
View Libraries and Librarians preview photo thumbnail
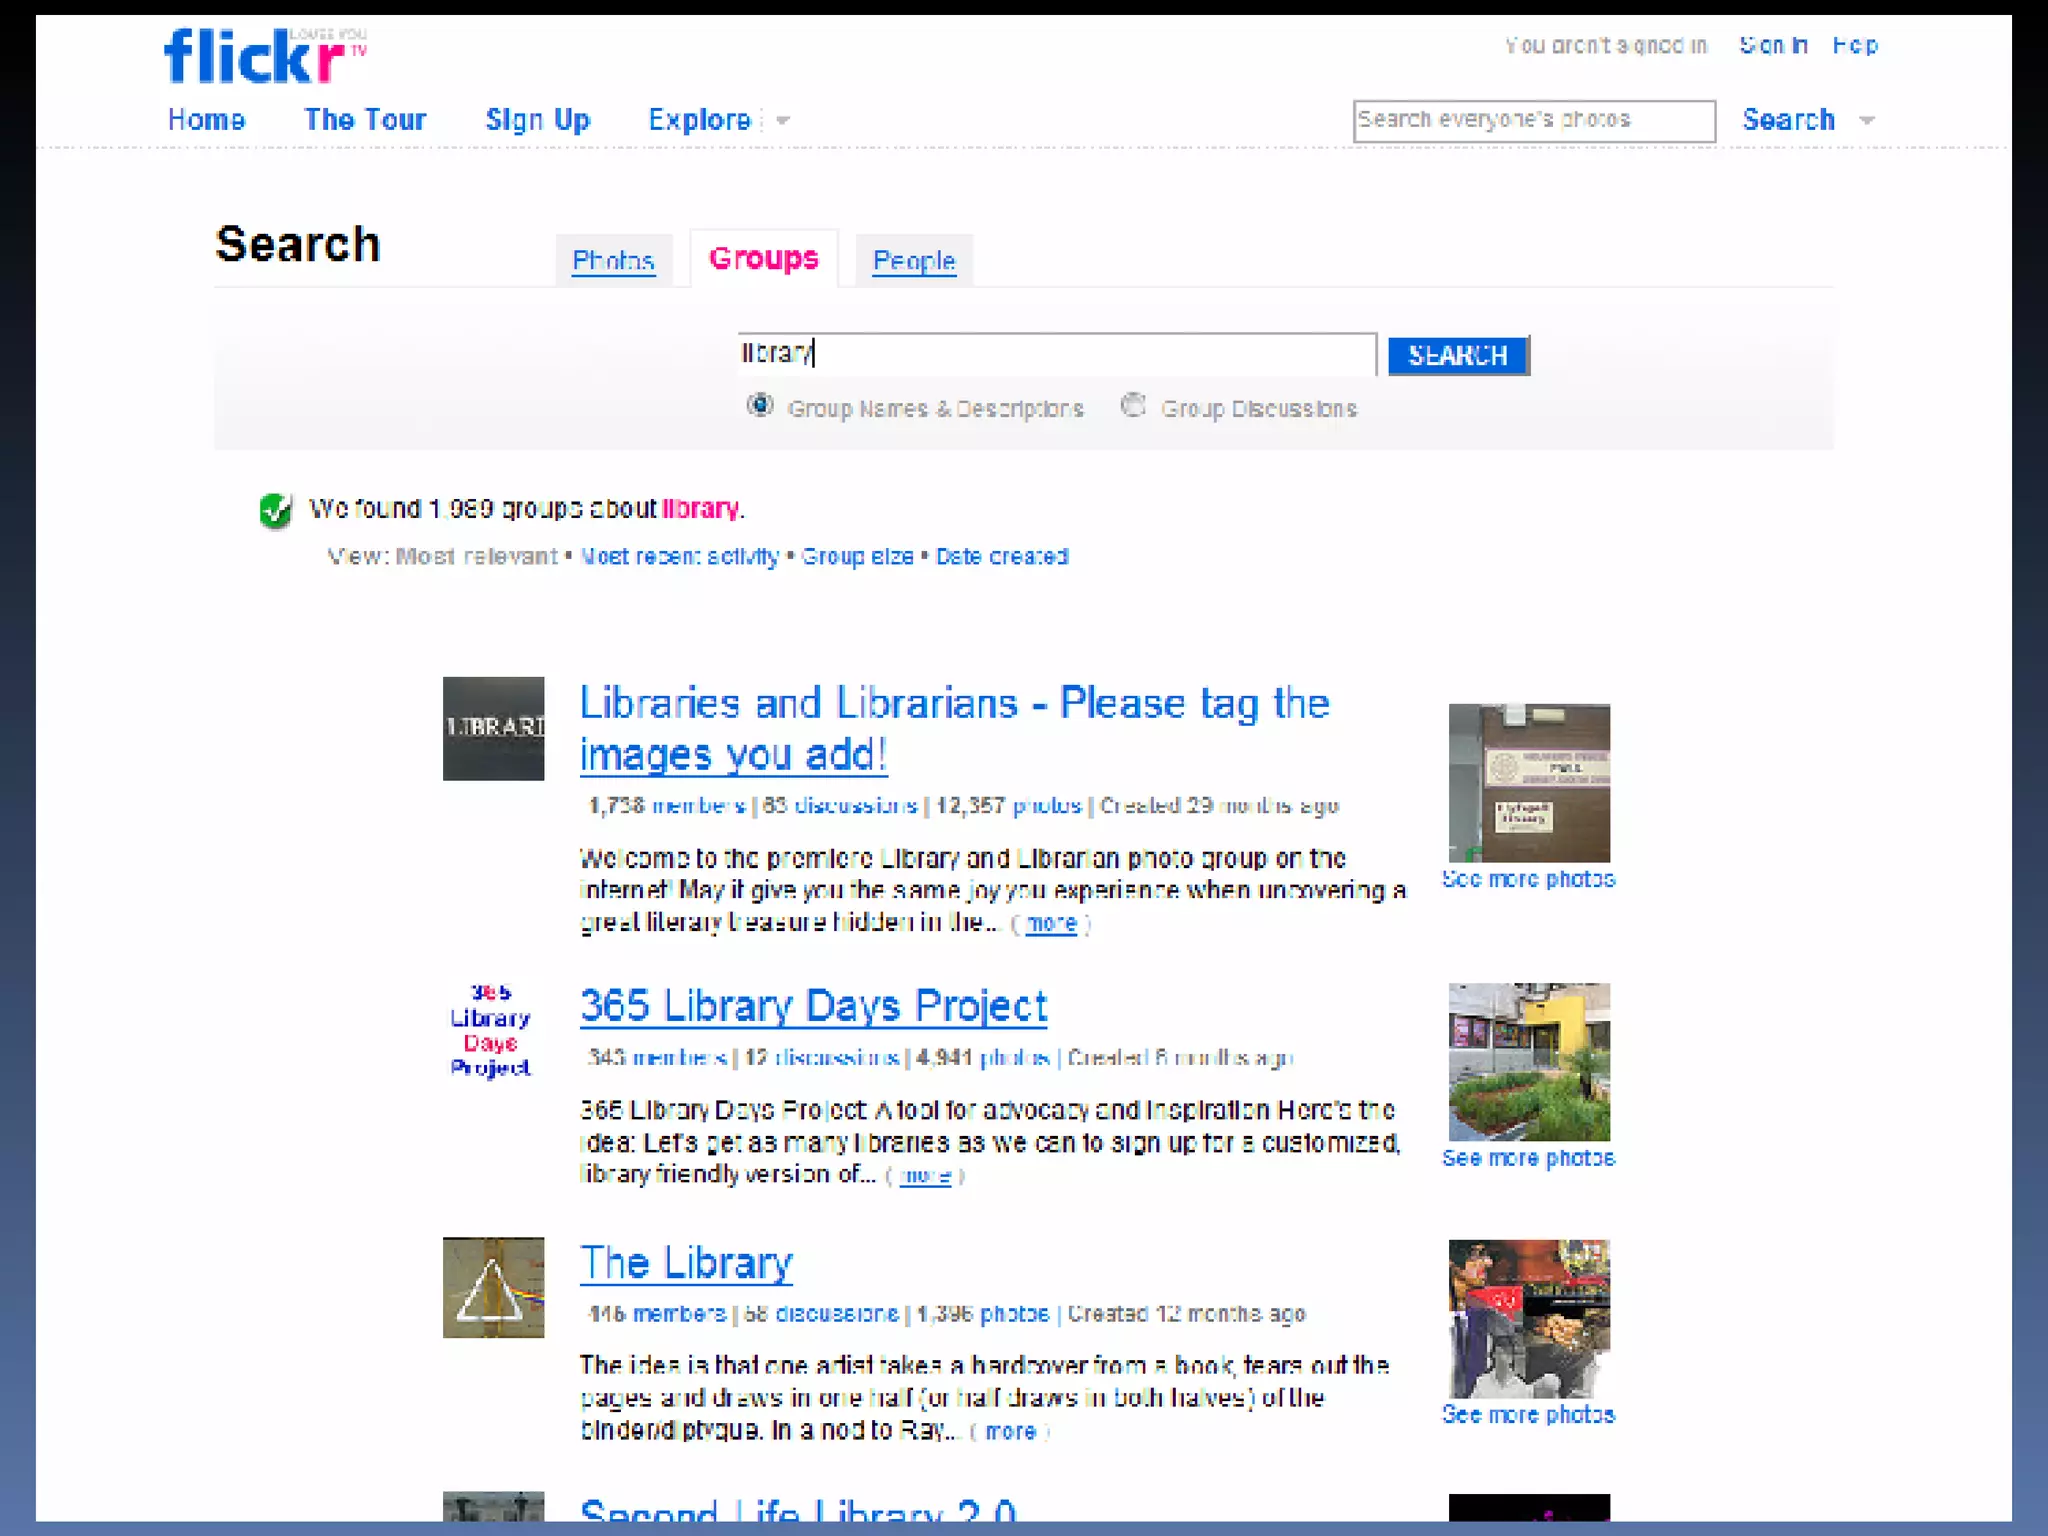point(1529,783)
